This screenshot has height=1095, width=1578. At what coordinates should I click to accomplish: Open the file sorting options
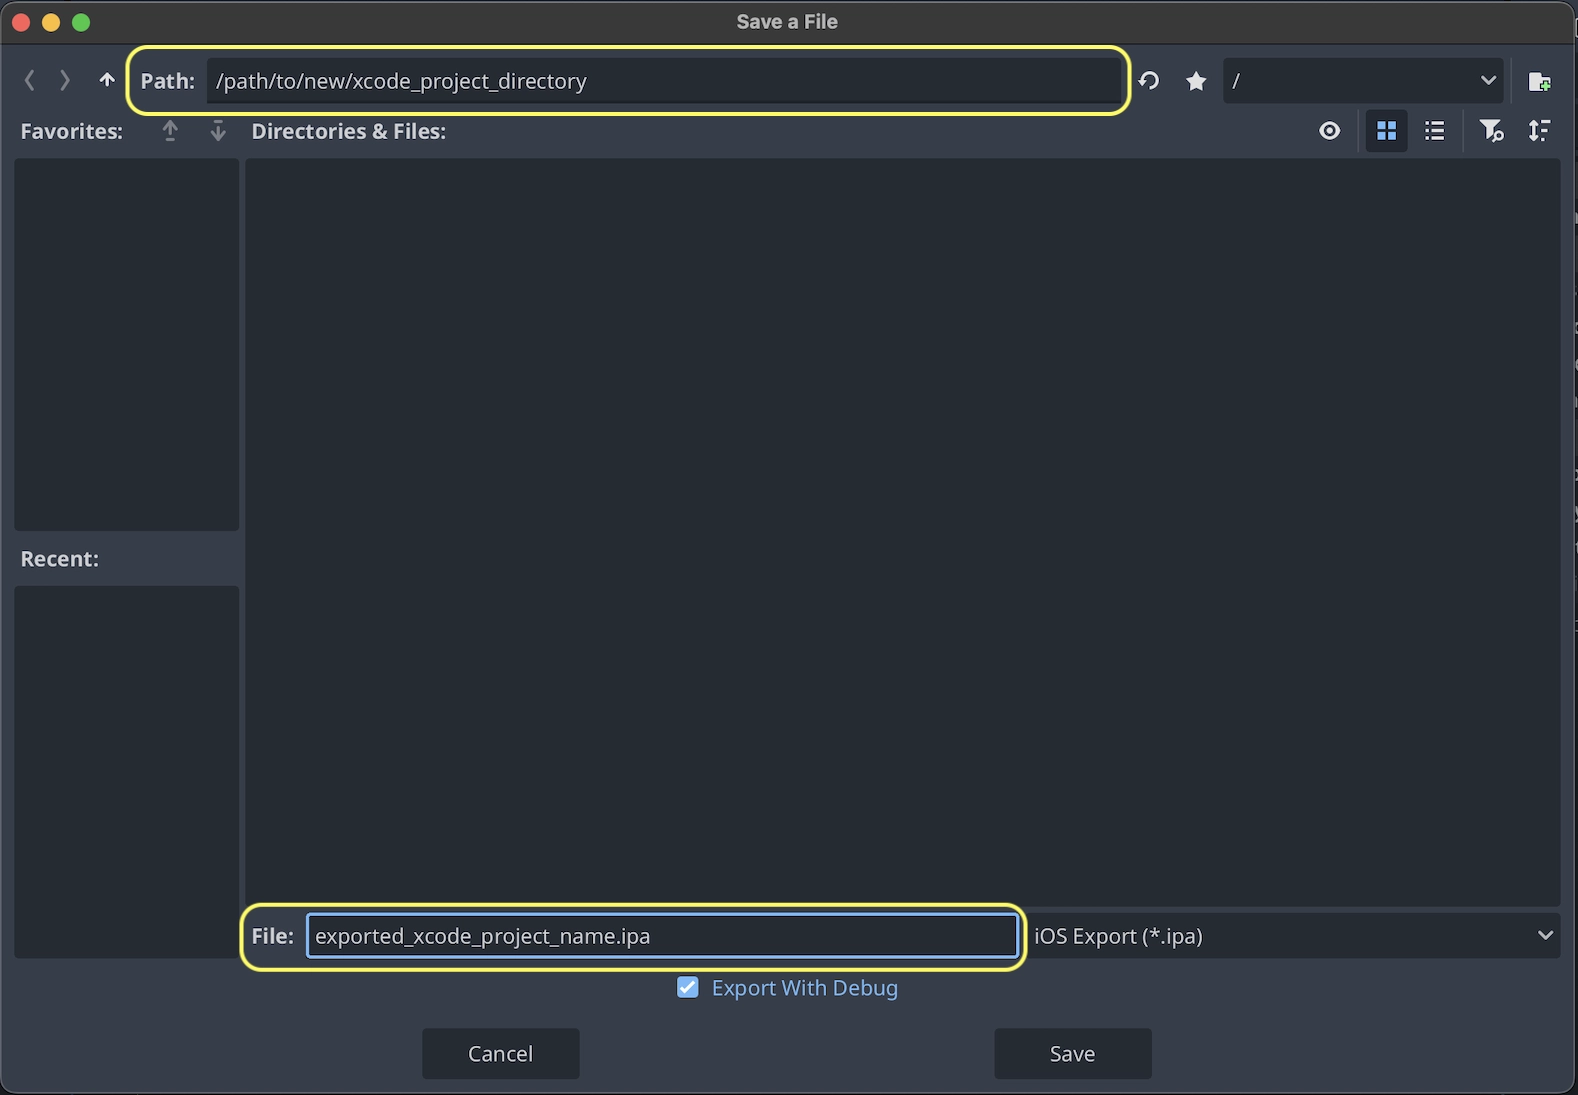coord(1539,131)
